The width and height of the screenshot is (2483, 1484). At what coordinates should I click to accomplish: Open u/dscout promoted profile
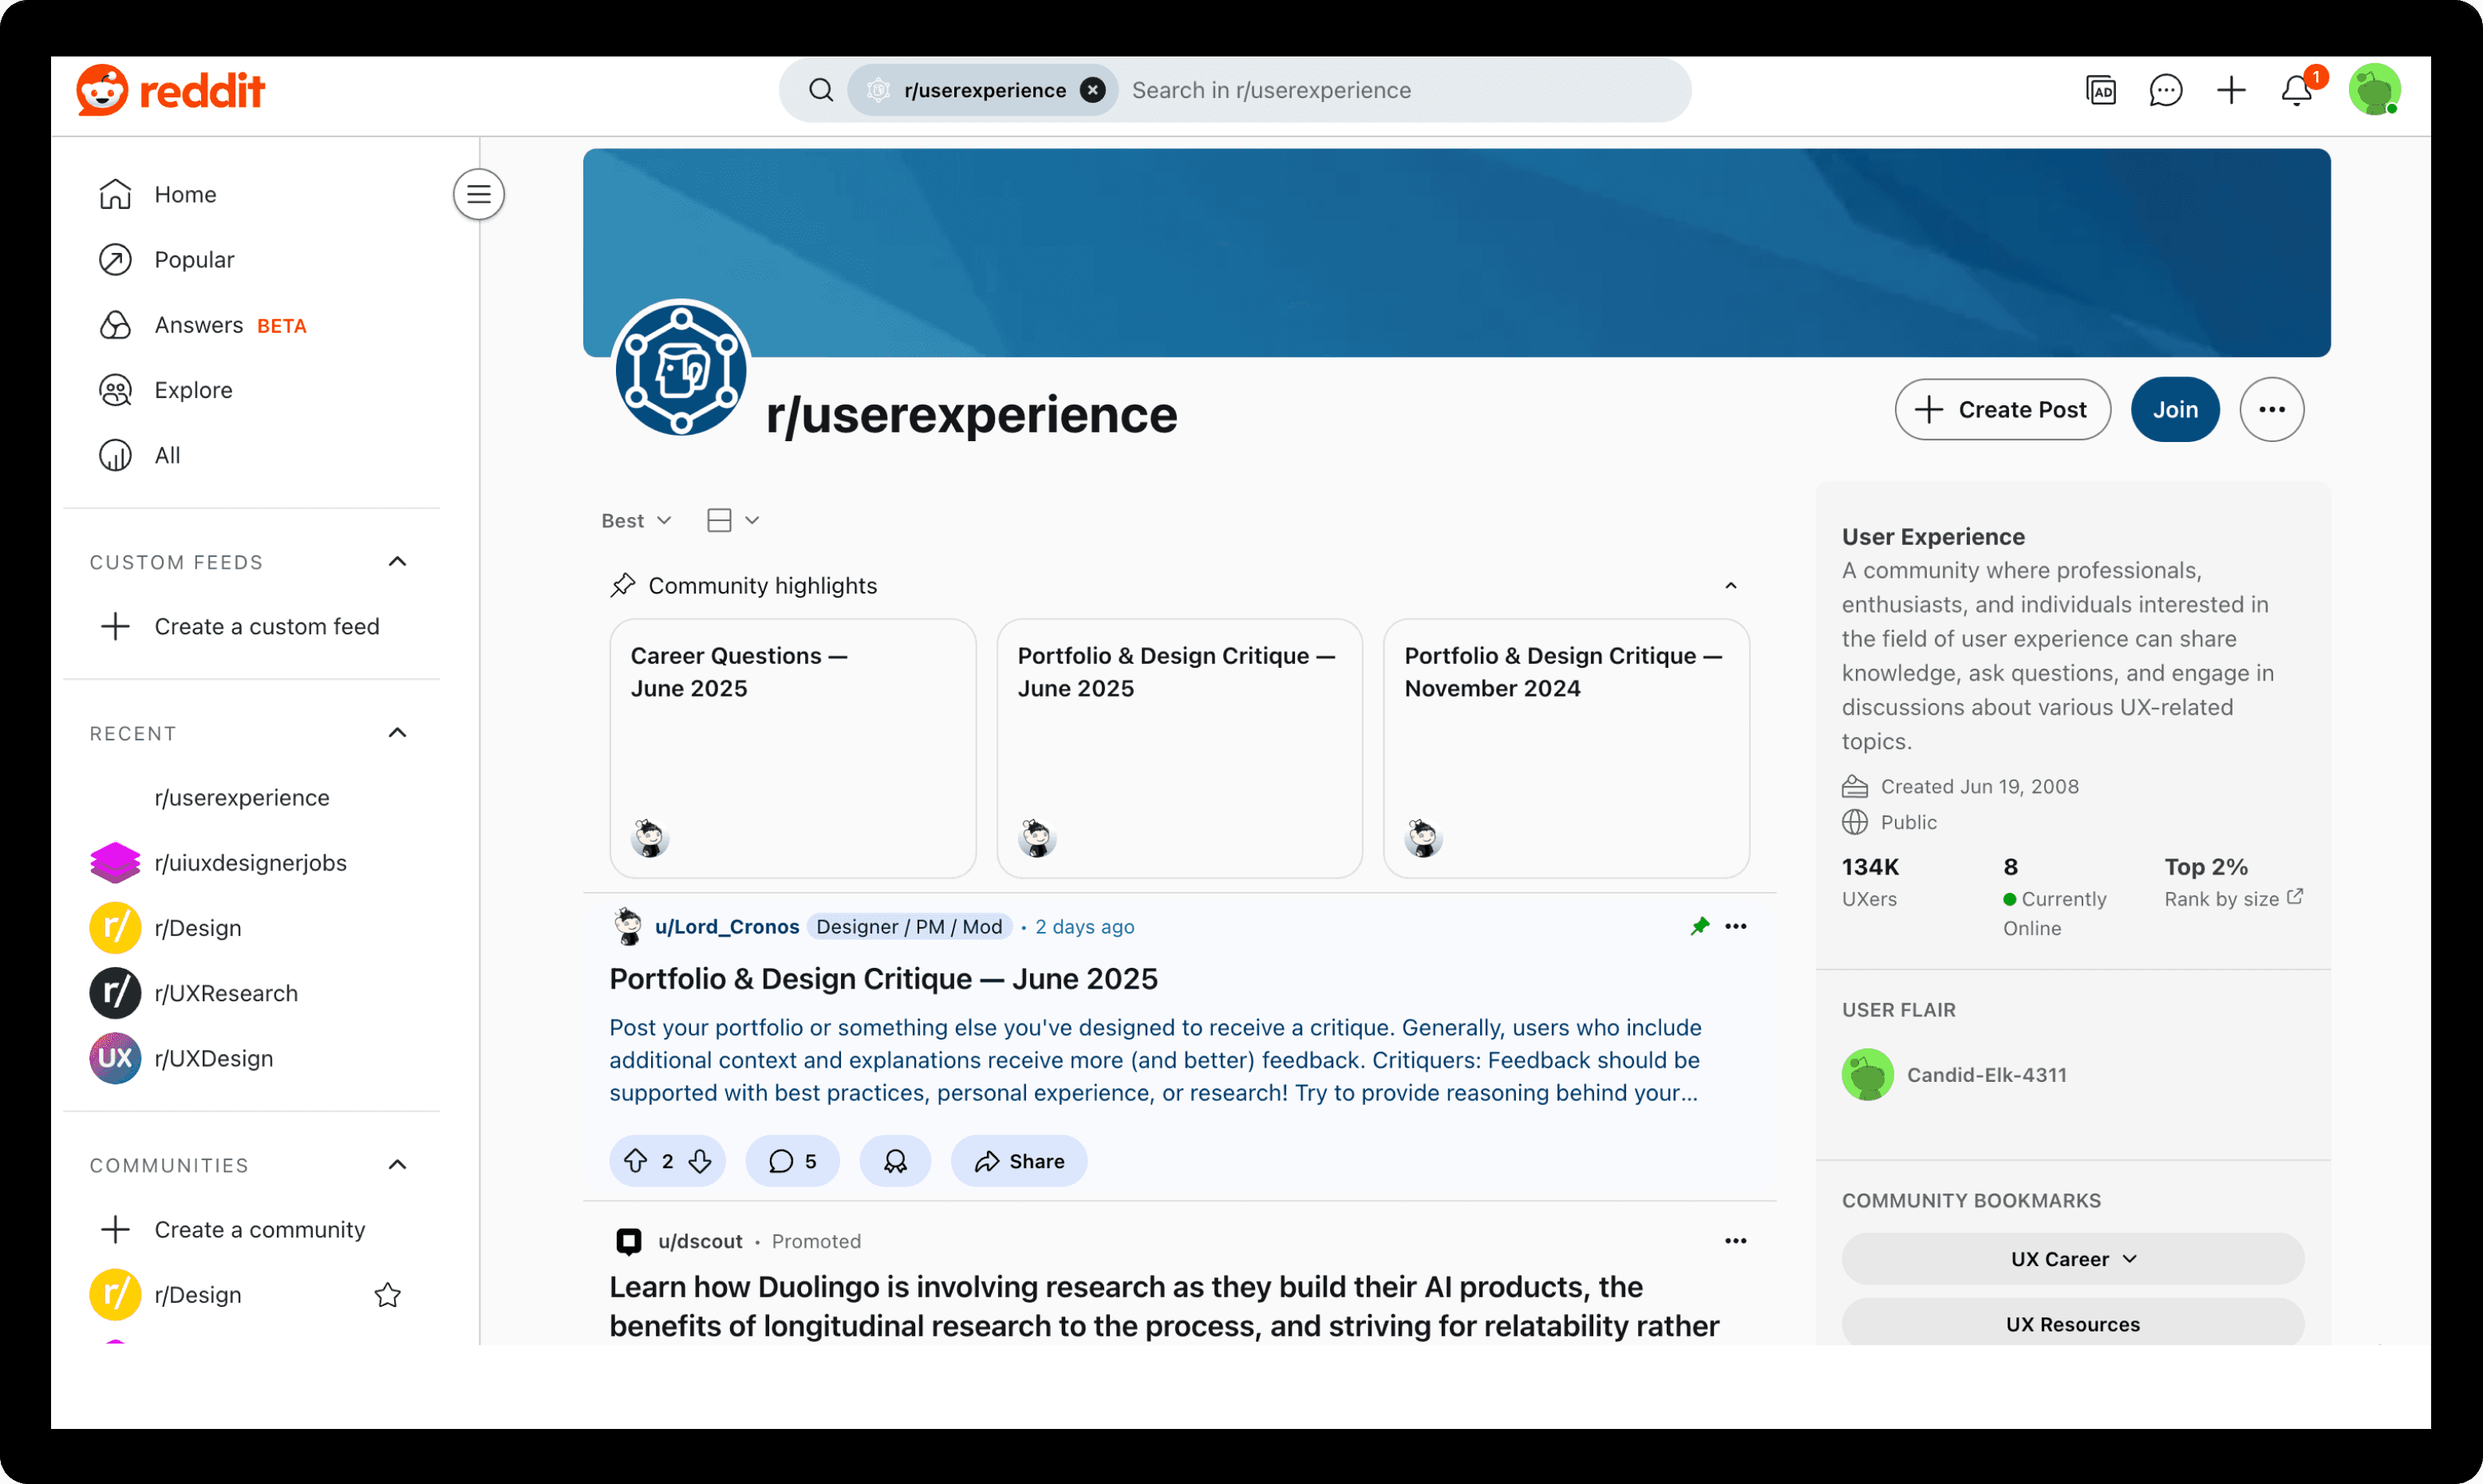(700, 1242)
